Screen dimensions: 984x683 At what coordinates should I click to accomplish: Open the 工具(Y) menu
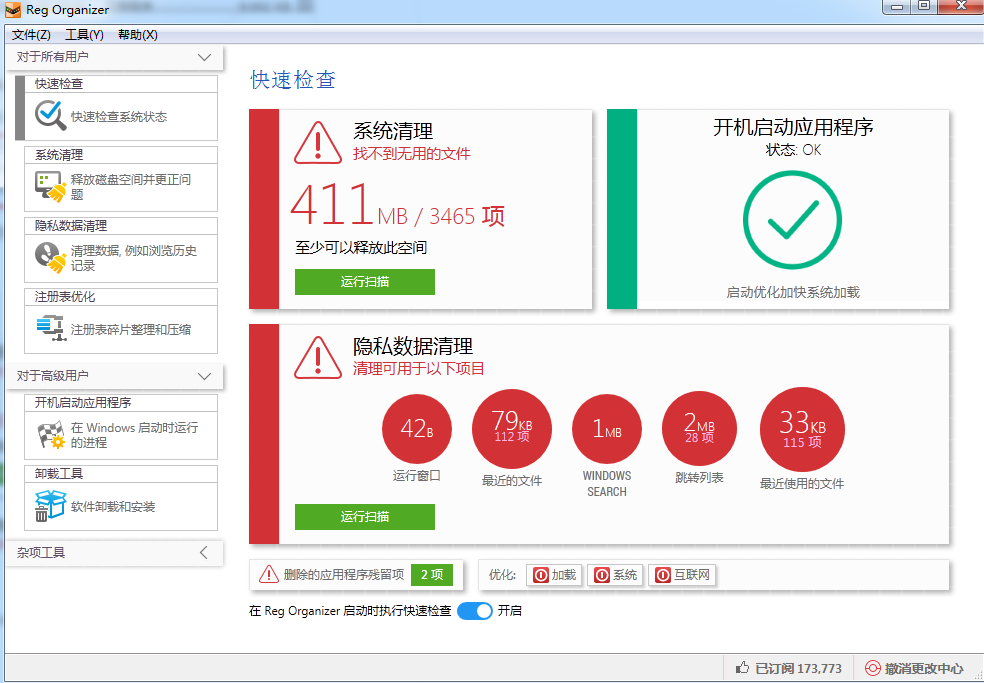(x=84, y=35)
